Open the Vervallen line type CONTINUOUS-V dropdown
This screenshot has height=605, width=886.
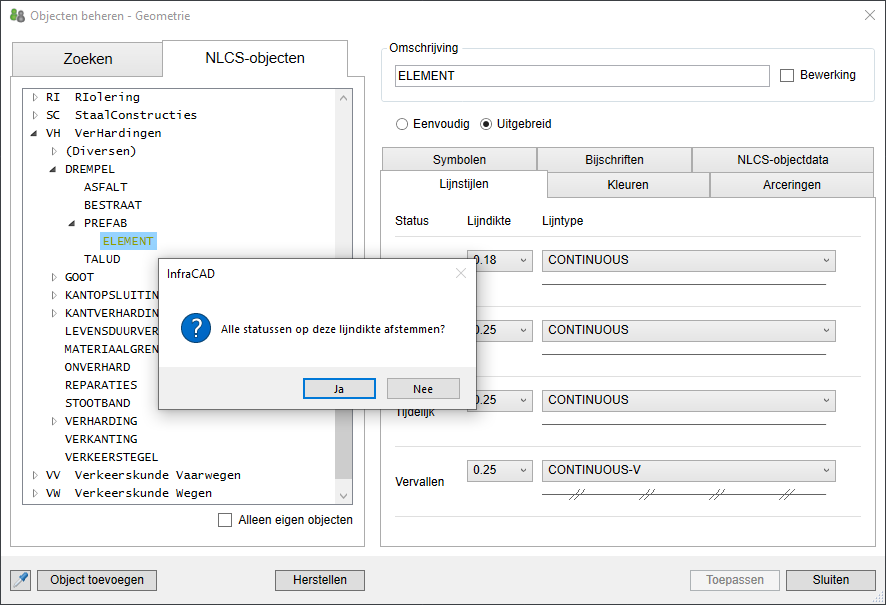[688, 470]
